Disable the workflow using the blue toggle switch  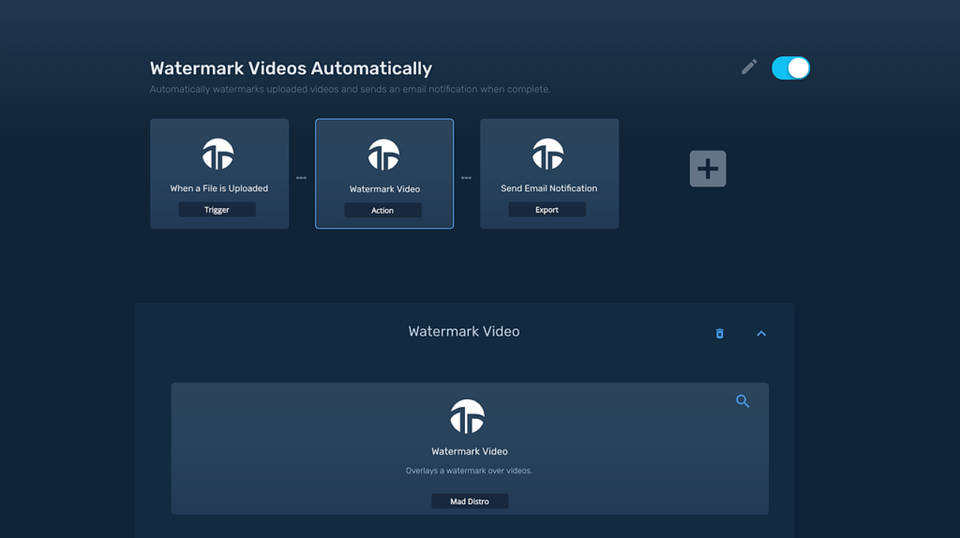pyautogui.click(x=790, y=68)
